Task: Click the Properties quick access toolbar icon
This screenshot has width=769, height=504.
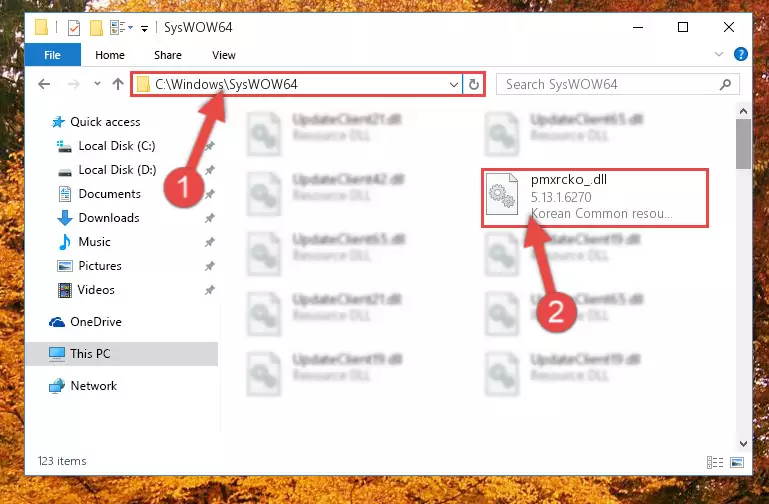Action: click(74, 27)
